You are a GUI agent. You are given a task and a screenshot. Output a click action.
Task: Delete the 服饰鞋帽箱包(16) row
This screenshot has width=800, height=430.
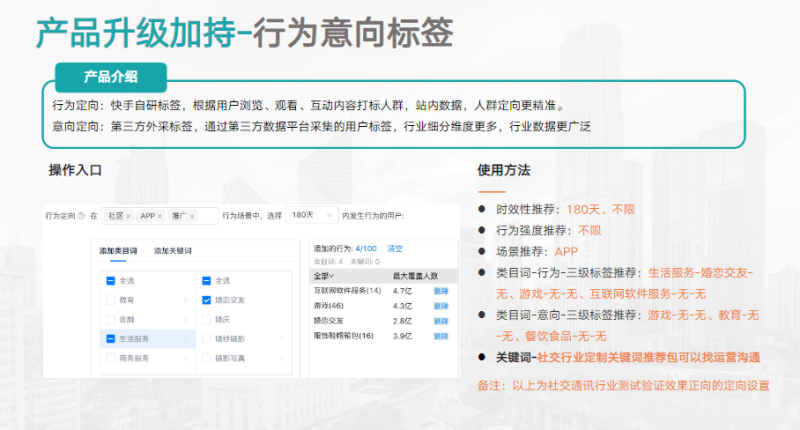click(441, 336)
